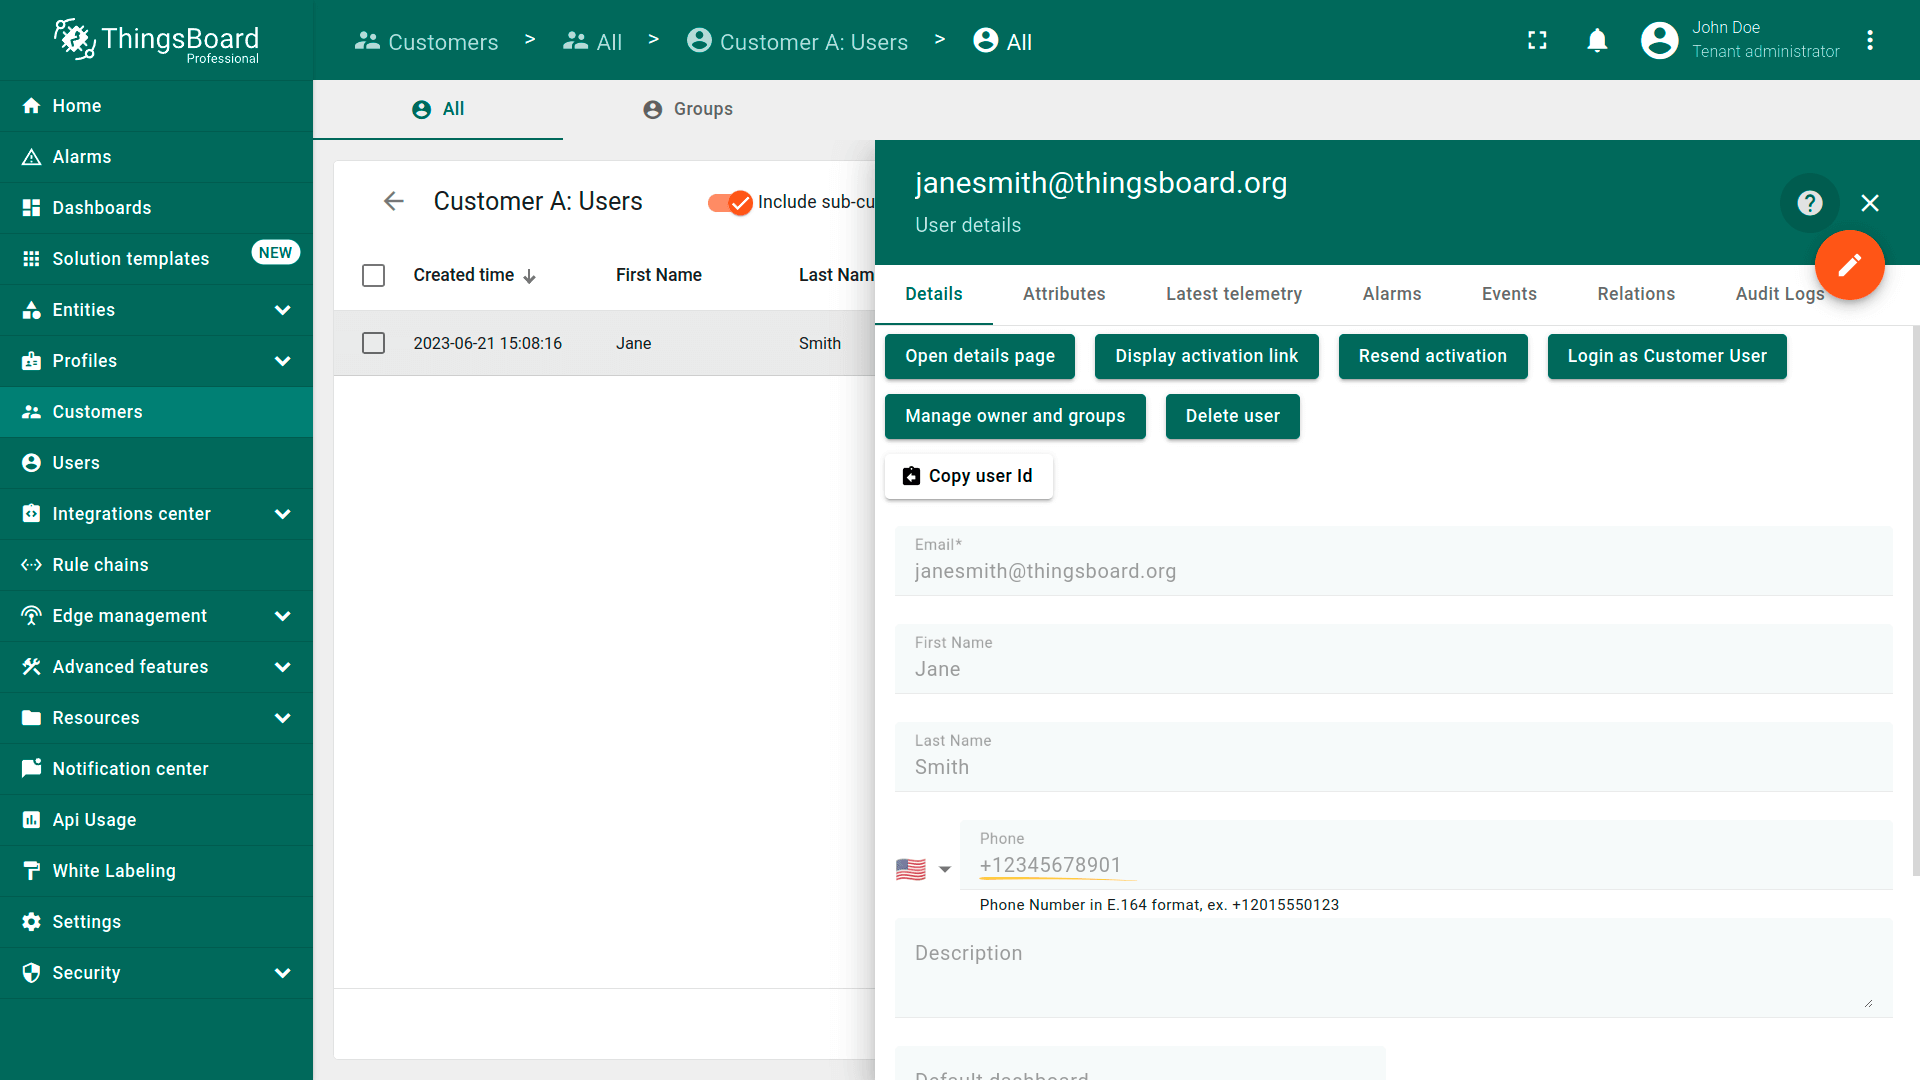This screenshot has width=1920, height=1080.
Task: Toggle the Include sub-customers switch
Action: coord(730,202)
